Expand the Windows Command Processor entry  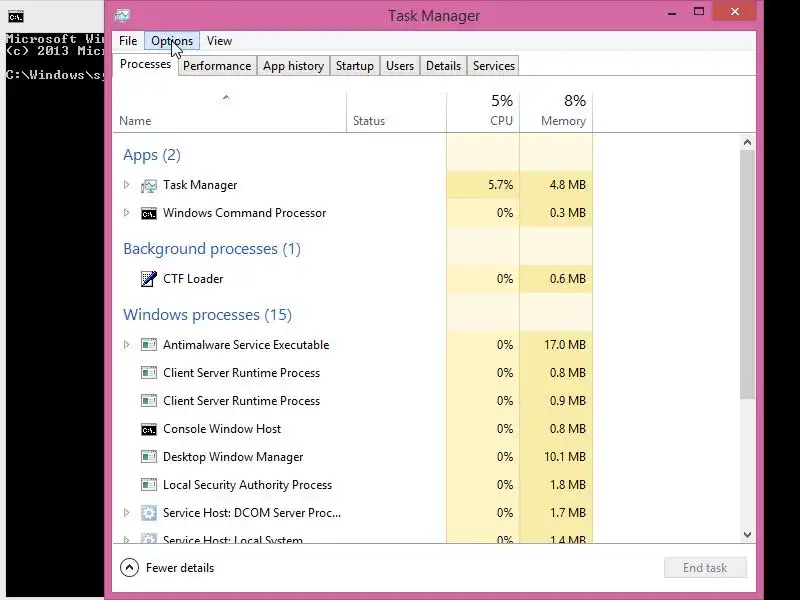(127, 213)
